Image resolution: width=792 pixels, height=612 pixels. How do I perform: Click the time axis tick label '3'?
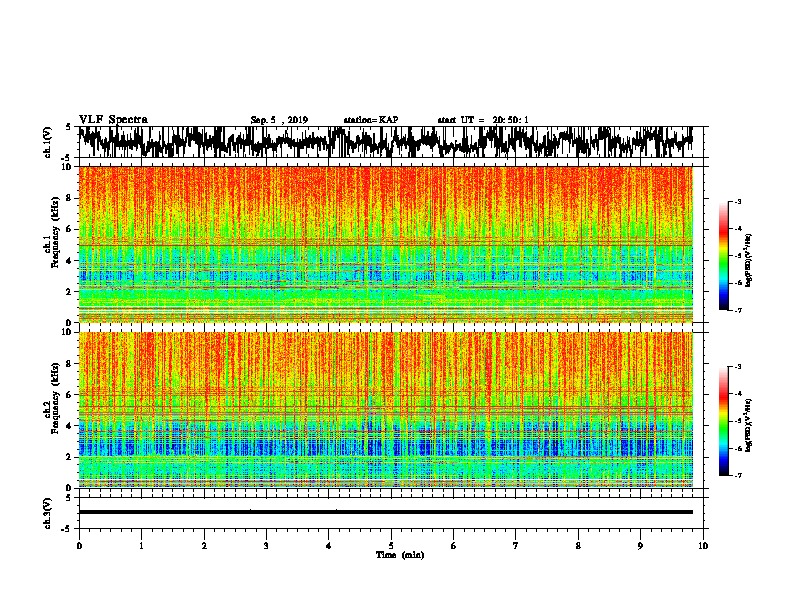266,546
